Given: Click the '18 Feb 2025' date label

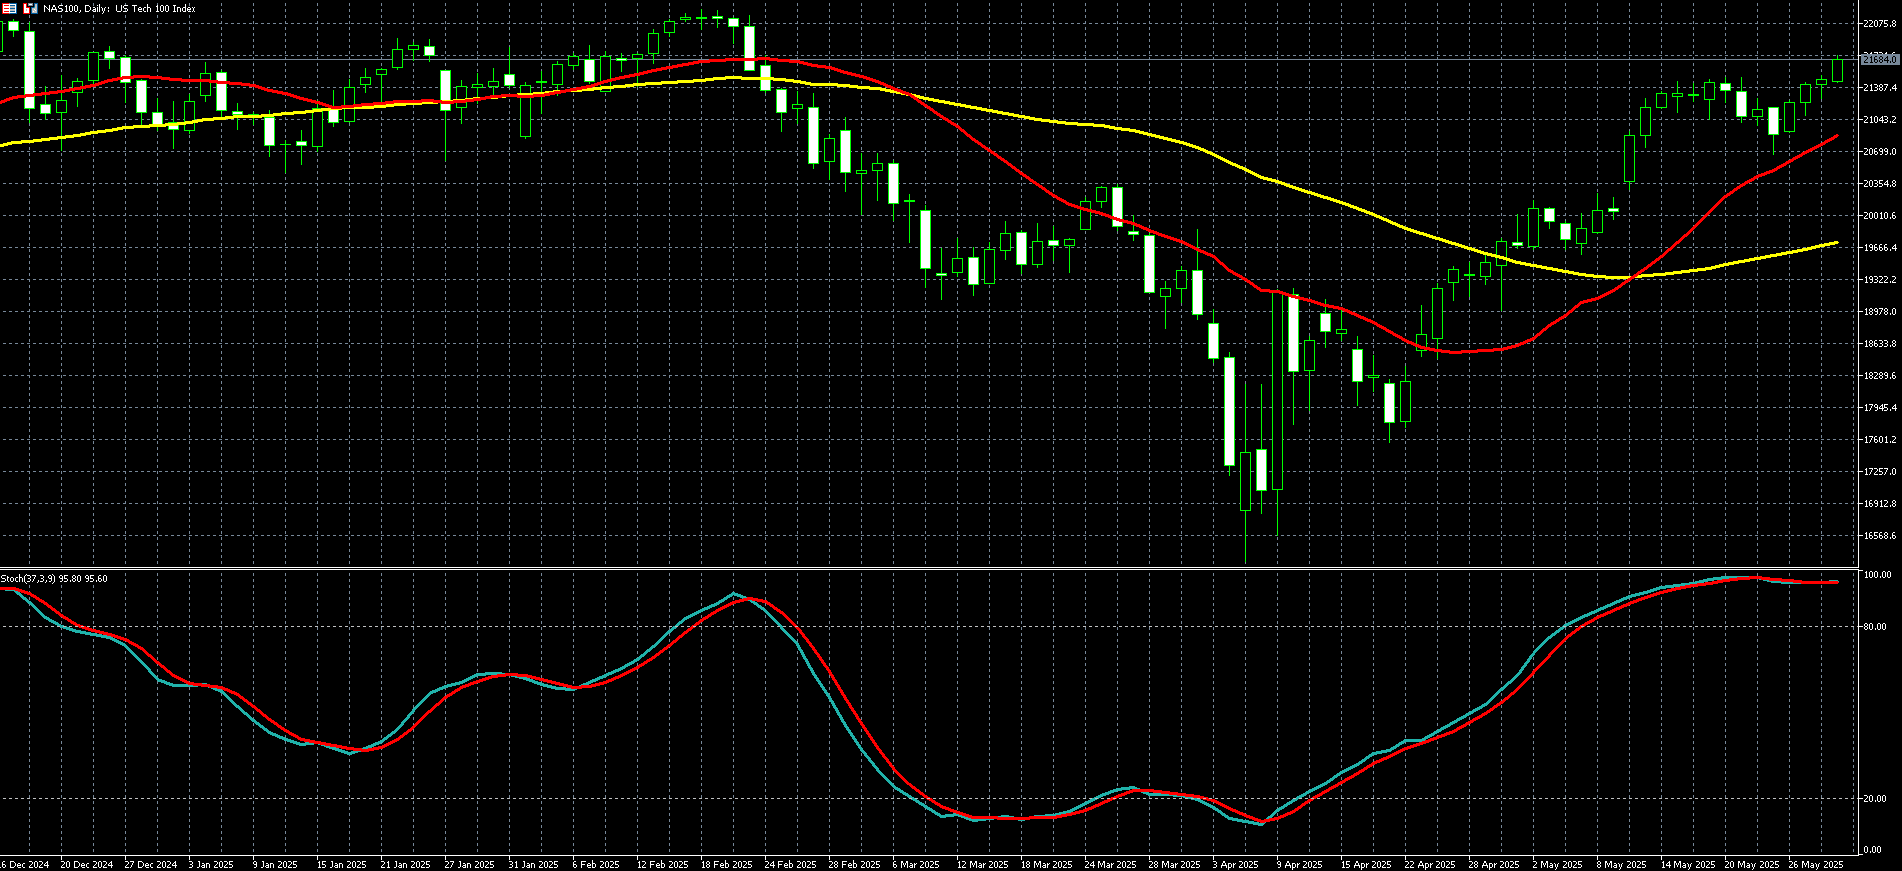Looking at the screenshot, I should pyautogui.click(x=726, y=865).
